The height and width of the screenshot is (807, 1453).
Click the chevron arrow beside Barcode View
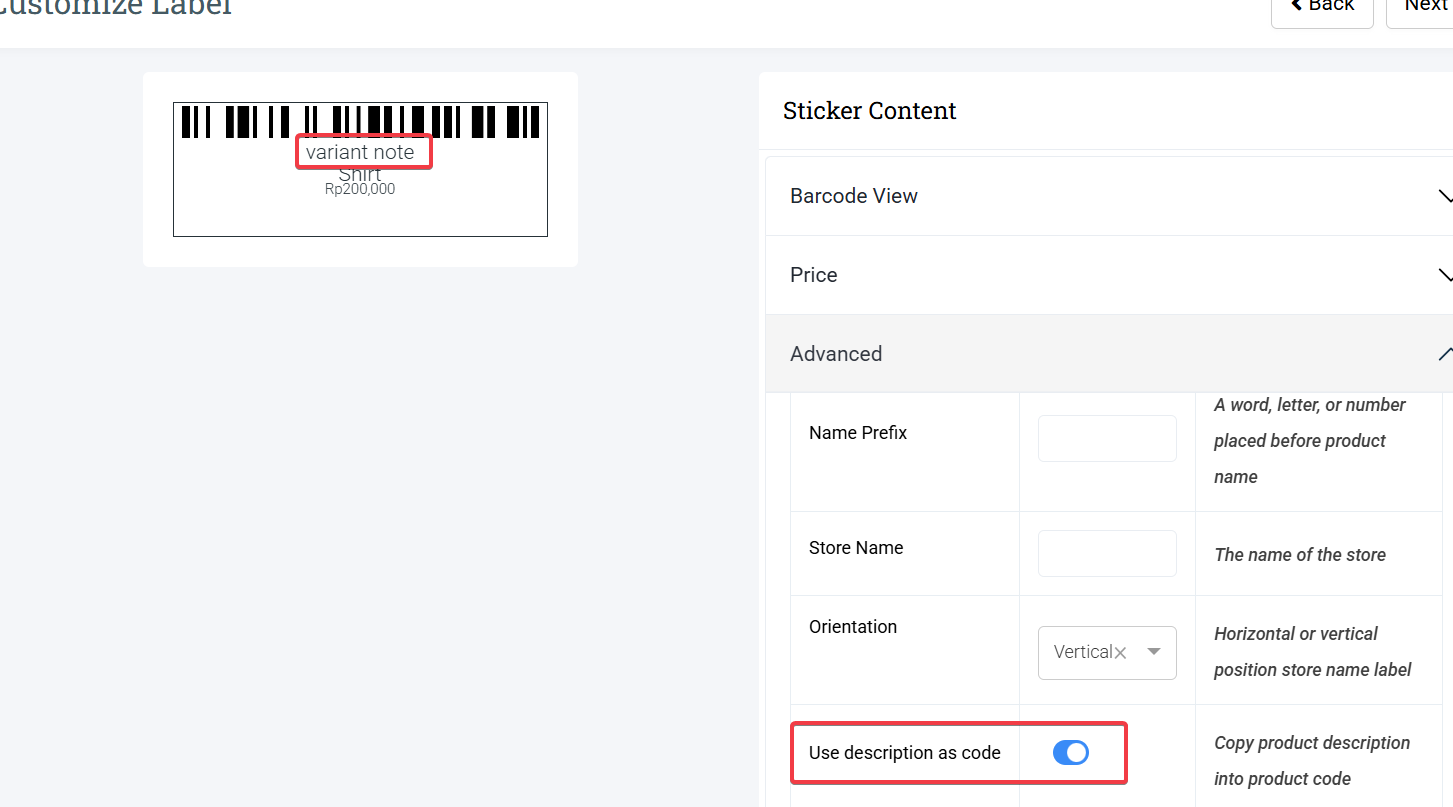pos(1444,196)
